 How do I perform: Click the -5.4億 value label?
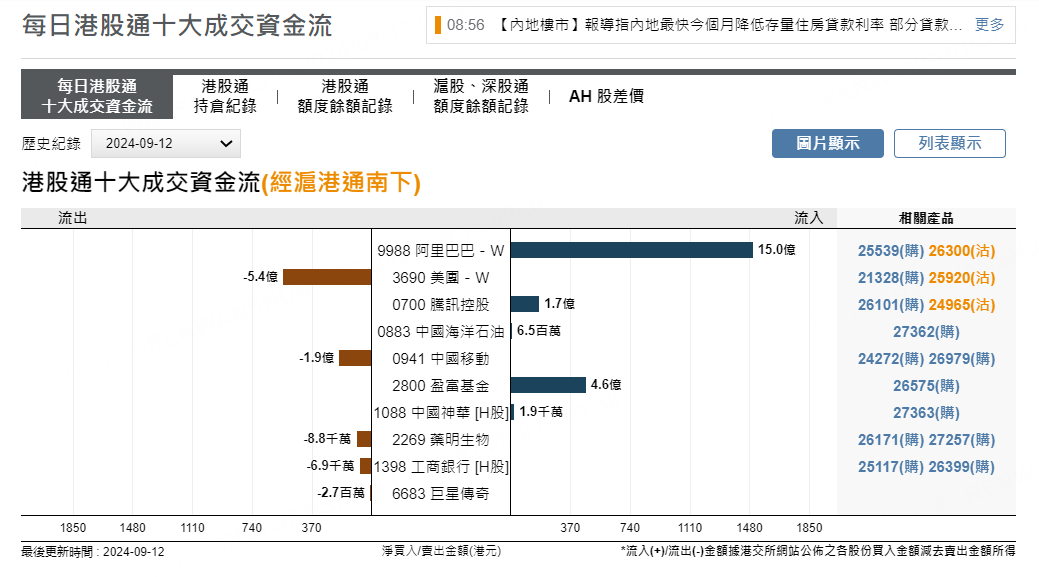point(260,277)
